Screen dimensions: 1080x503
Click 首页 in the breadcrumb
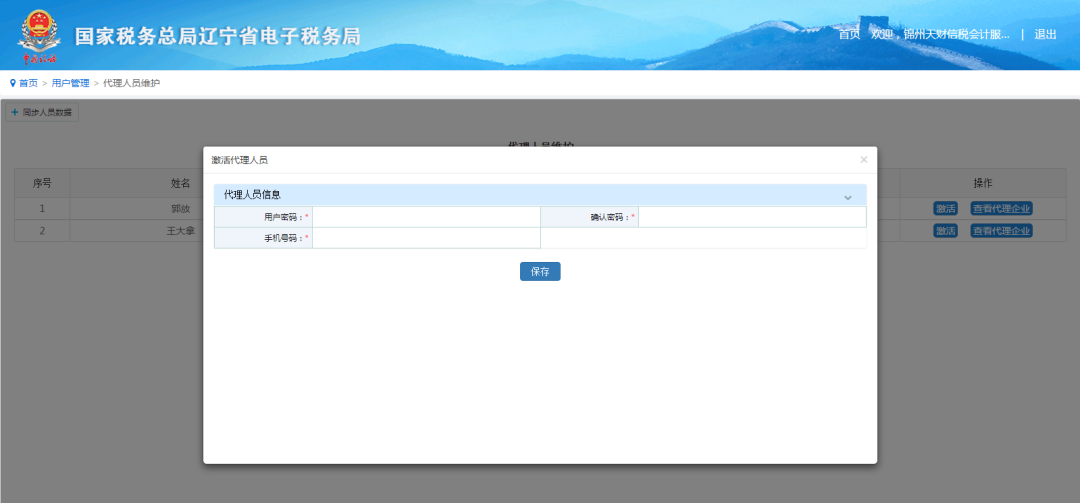point(28,83)
